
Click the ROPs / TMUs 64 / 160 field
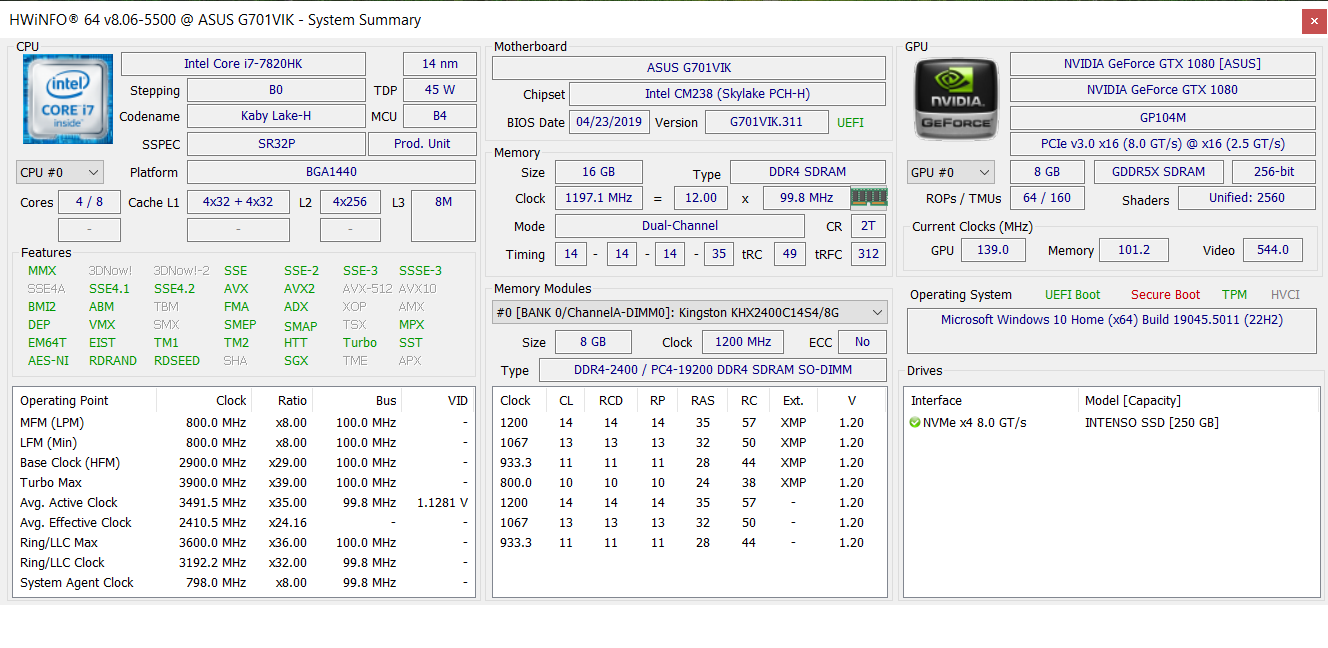tap(1047, 198)
